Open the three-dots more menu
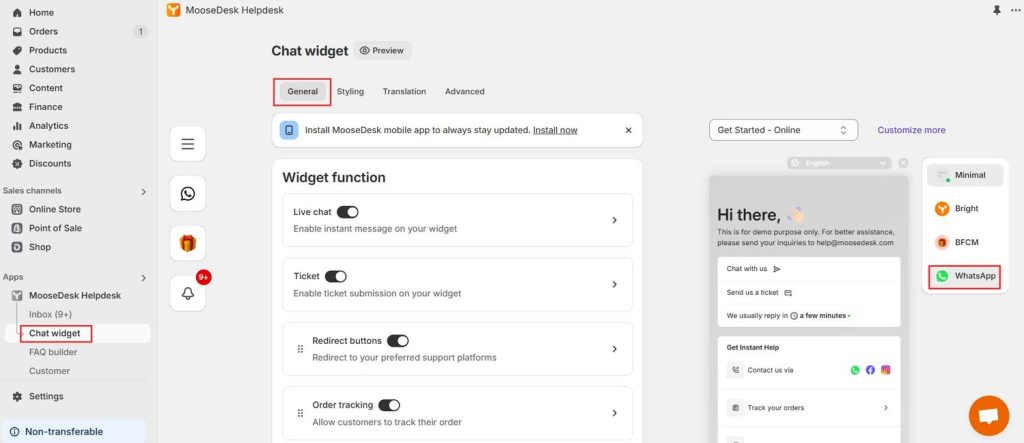1024x443 pixels. pos(1016,10)
